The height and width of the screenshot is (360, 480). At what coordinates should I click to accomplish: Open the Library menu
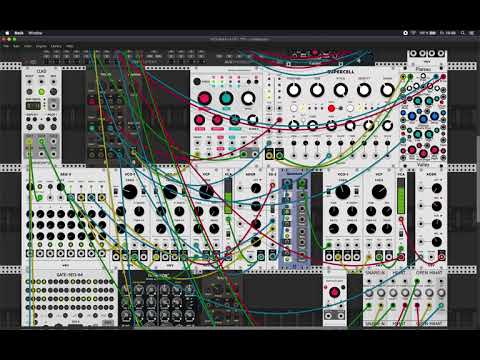(x=56, y=46)
